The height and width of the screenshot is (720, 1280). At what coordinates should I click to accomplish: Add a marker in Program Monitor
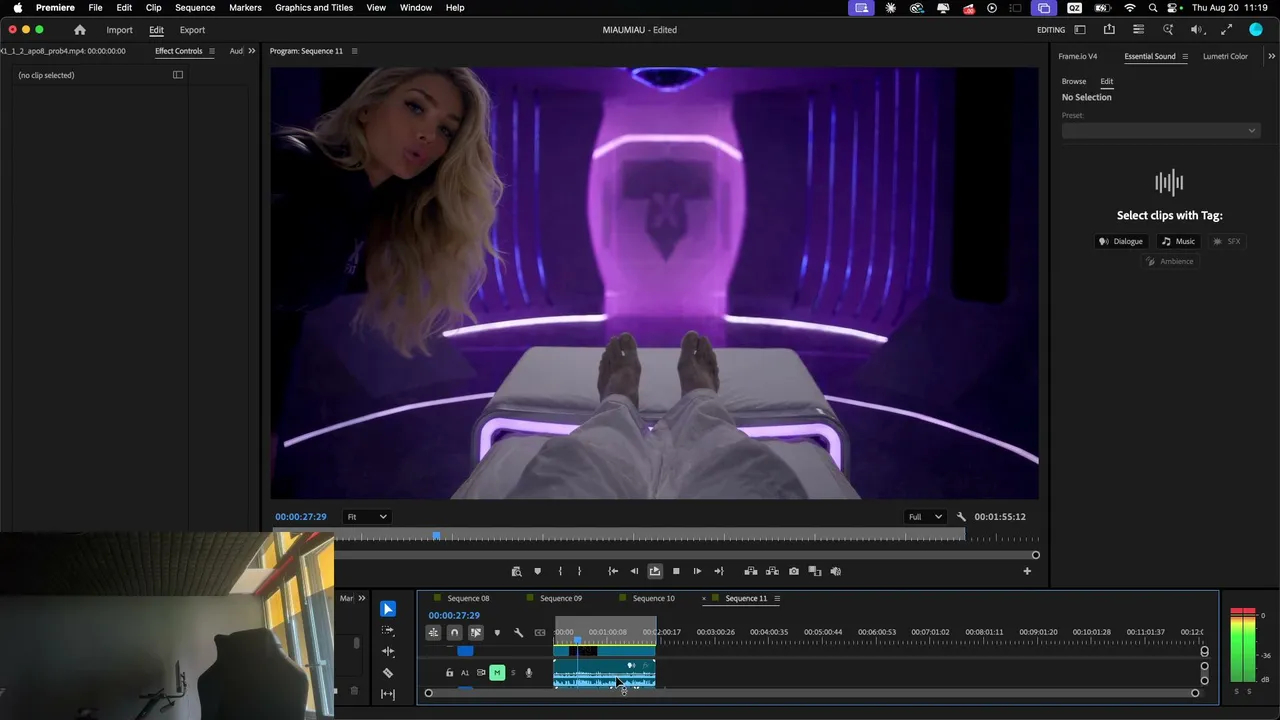point(537,571)
